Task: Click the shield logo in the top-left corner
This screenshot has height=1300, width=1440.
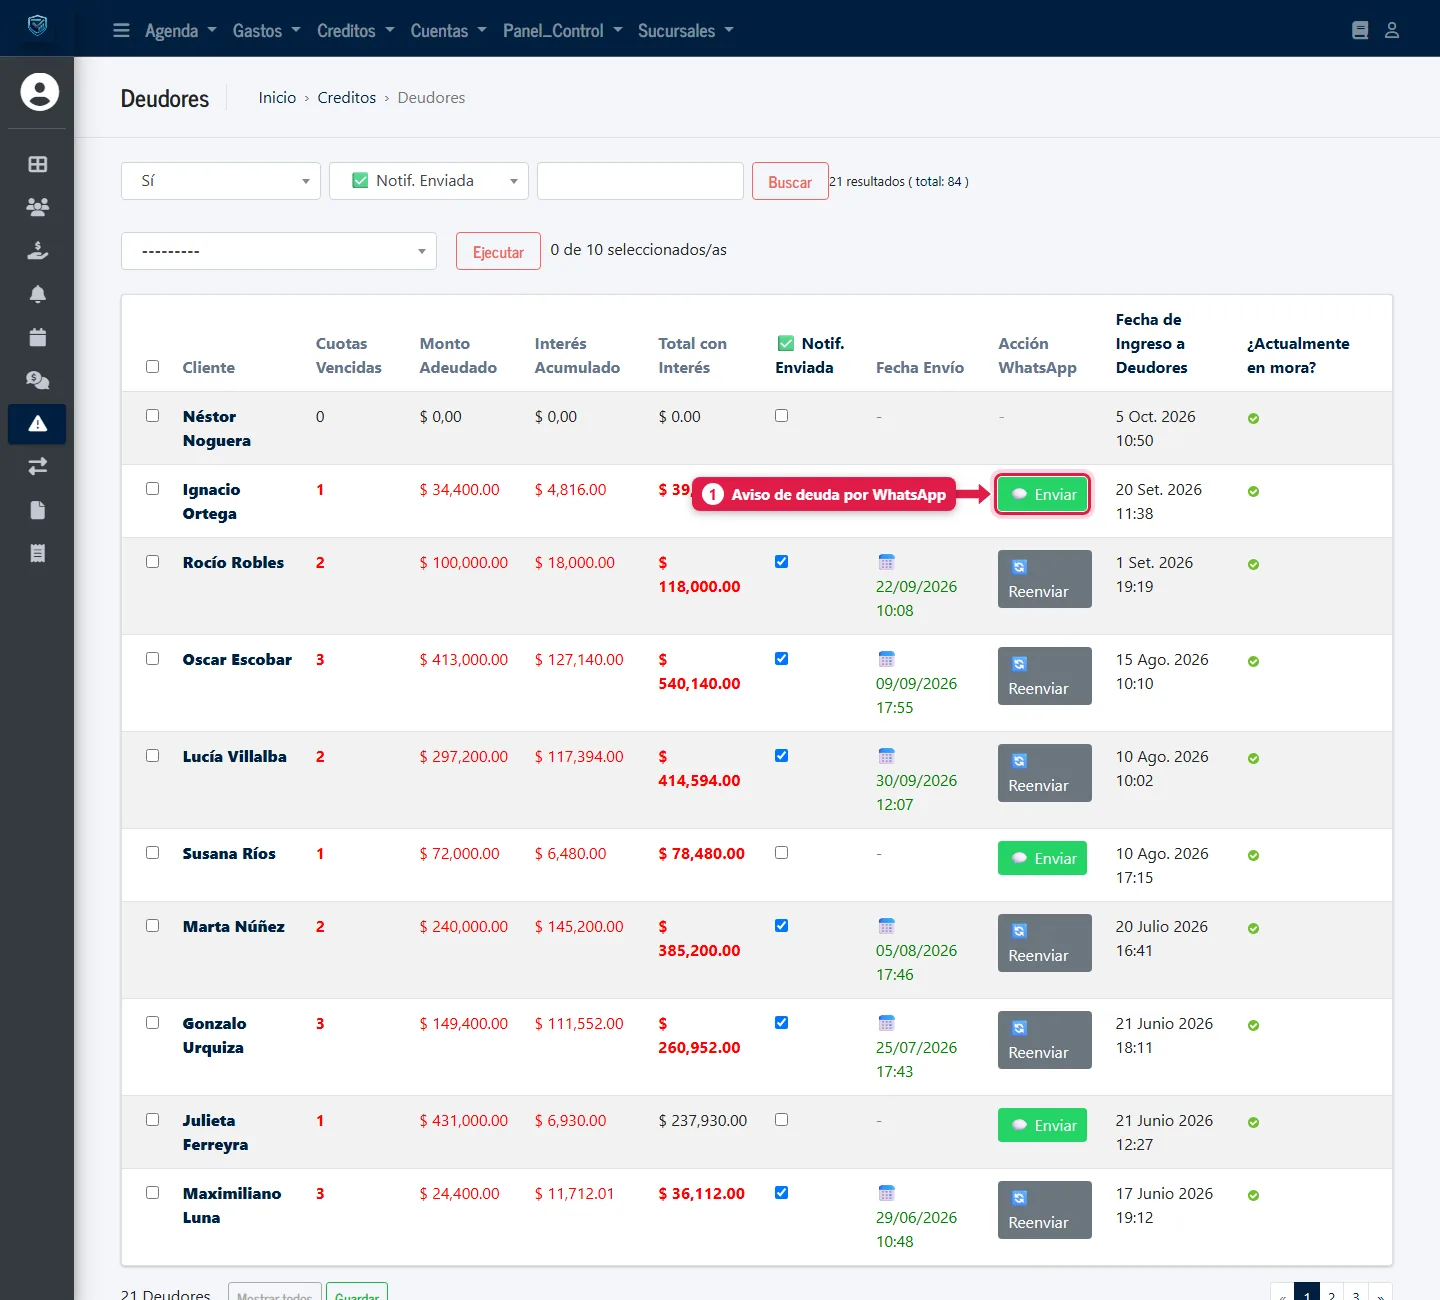Action: 38,26
